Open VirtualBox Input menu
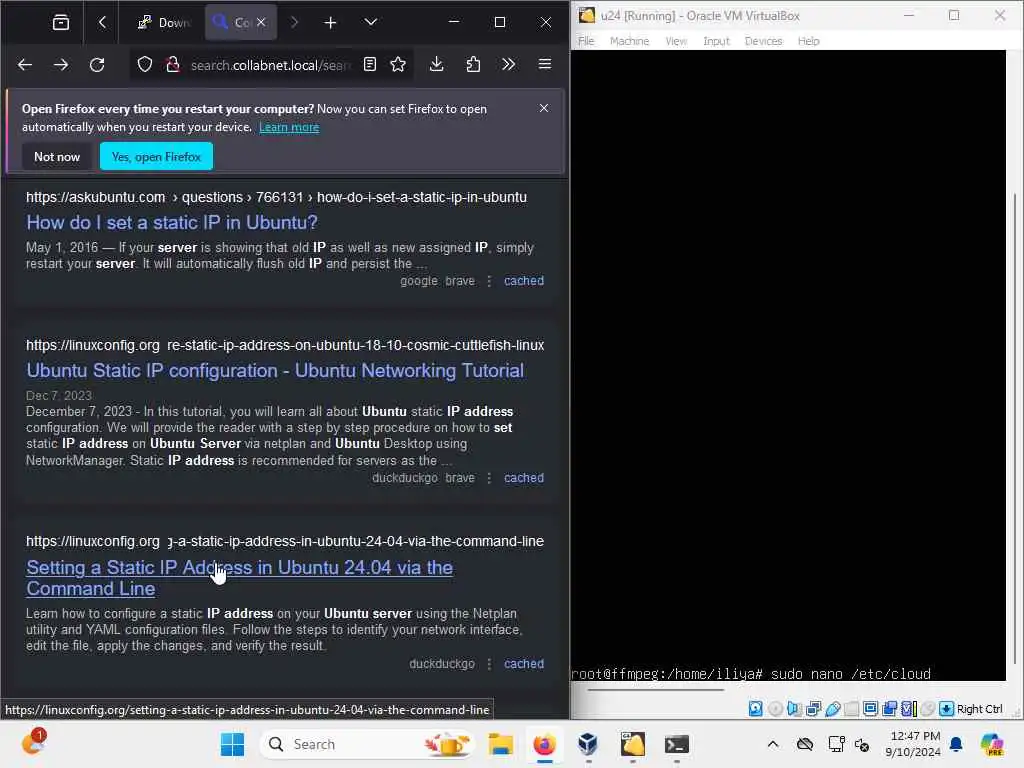 (716, 41)
